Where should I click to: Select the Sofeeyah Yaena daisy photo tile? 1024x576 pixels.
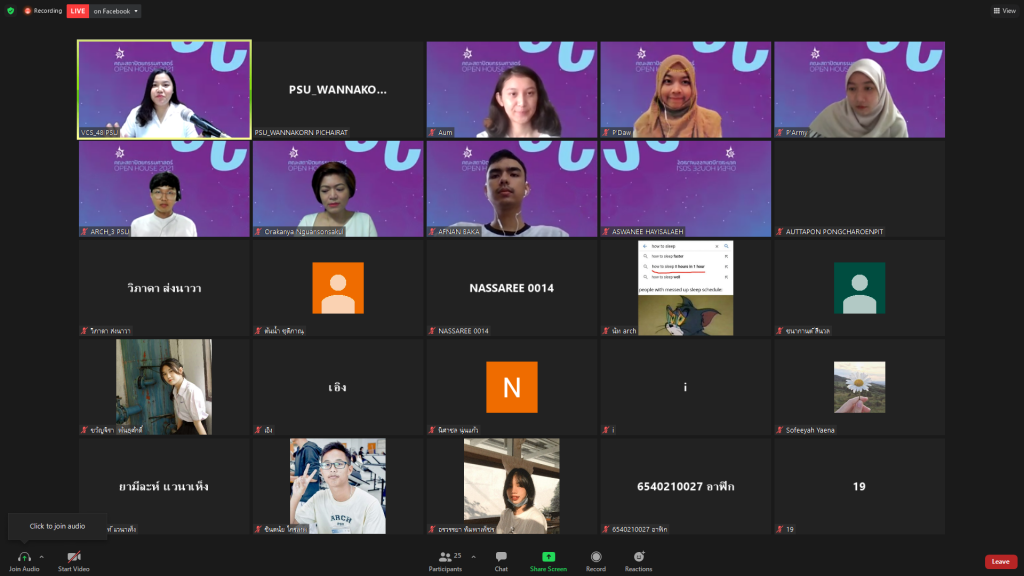point(859,387)
